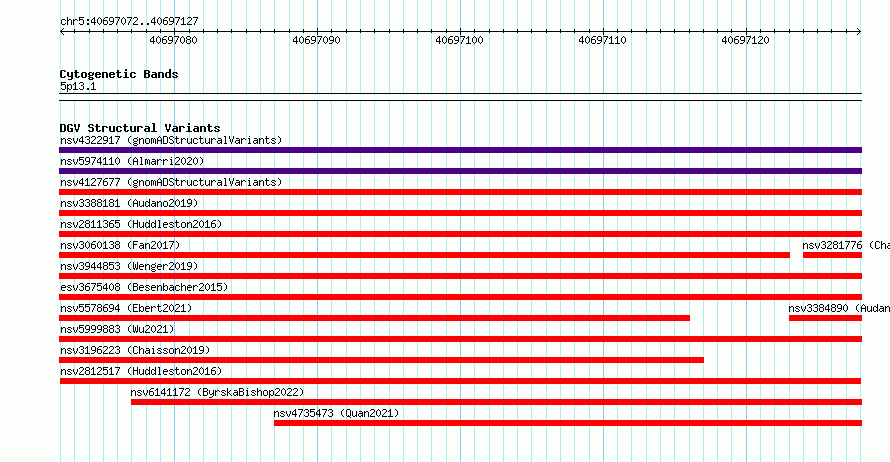Open variant esv3675408 (Besenbacher2015) label
Screen dimensions: 890x462
click(x=144, y=287)
